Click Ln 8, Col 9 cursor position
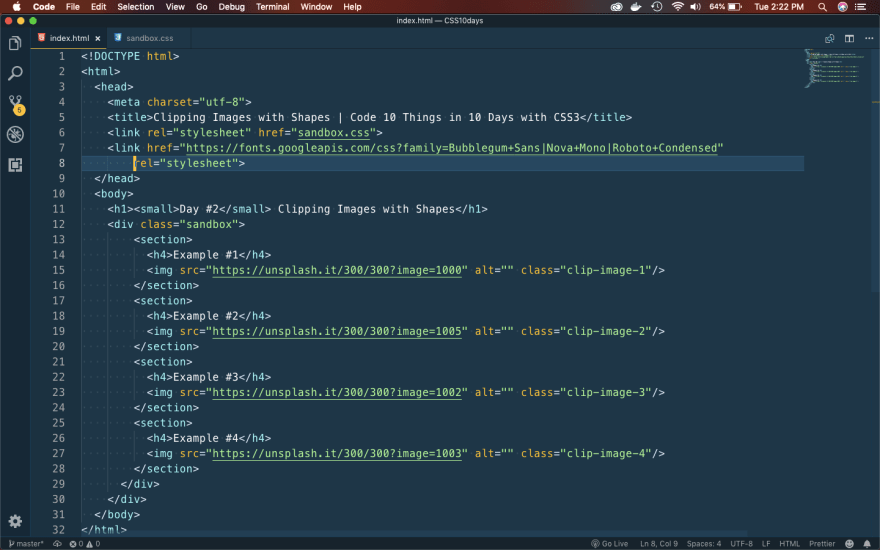 pyautogui.click(x=659, y=544)
